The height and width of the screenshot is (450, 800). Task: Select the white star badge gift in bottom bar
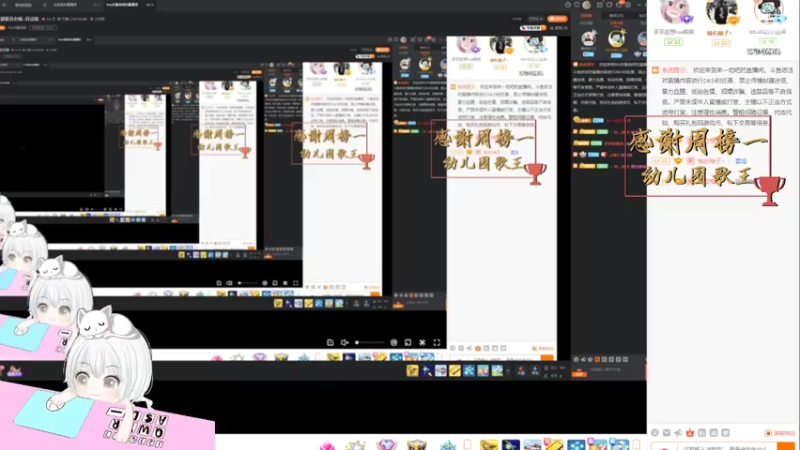point(356,445)
